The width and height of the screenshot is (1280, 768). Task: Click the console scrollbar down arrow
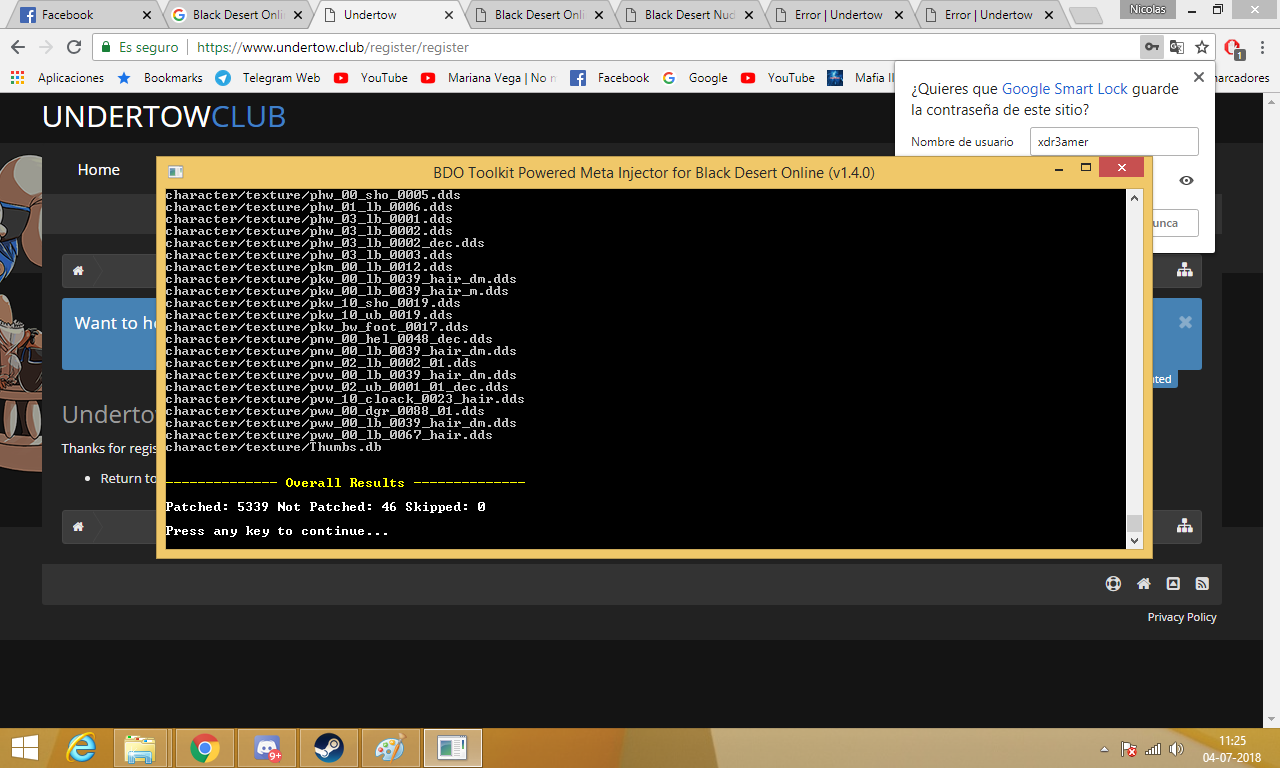1134,540
